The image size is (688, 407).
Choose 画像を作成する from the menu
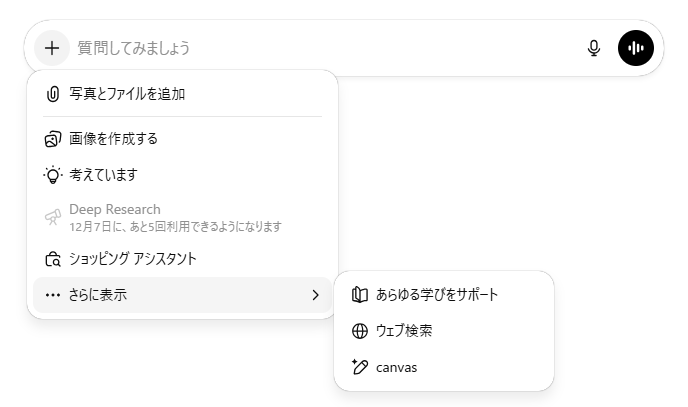click(113, 139)
